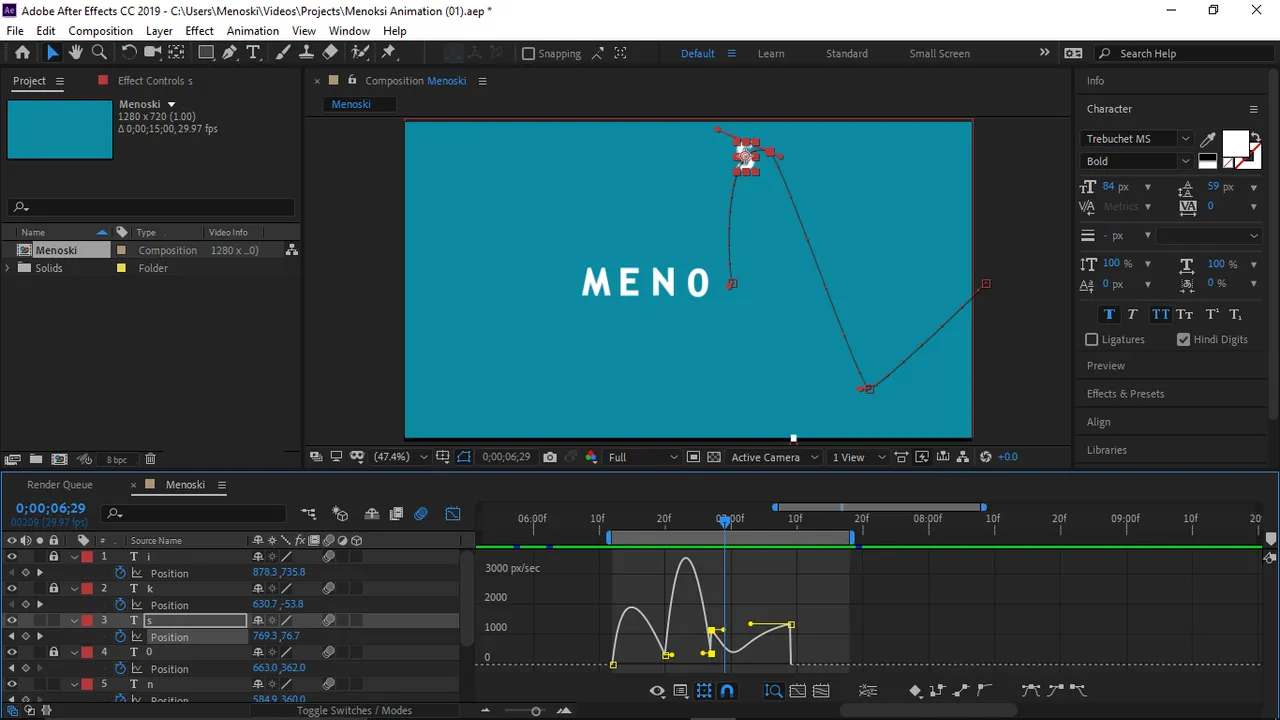Select the Rectangle shape tool
The image size is (1280, 720).
coord(206,53)
